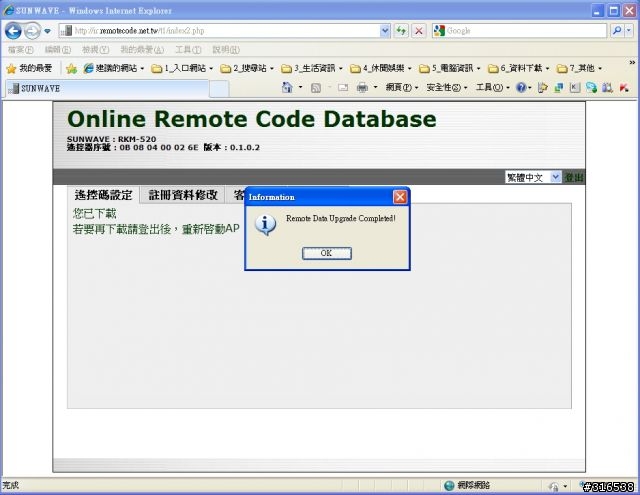This screenshot has height=495, width=640.
Task: Open a new blank browser tab
Action: pyautogui.click(x=219, y=89)
